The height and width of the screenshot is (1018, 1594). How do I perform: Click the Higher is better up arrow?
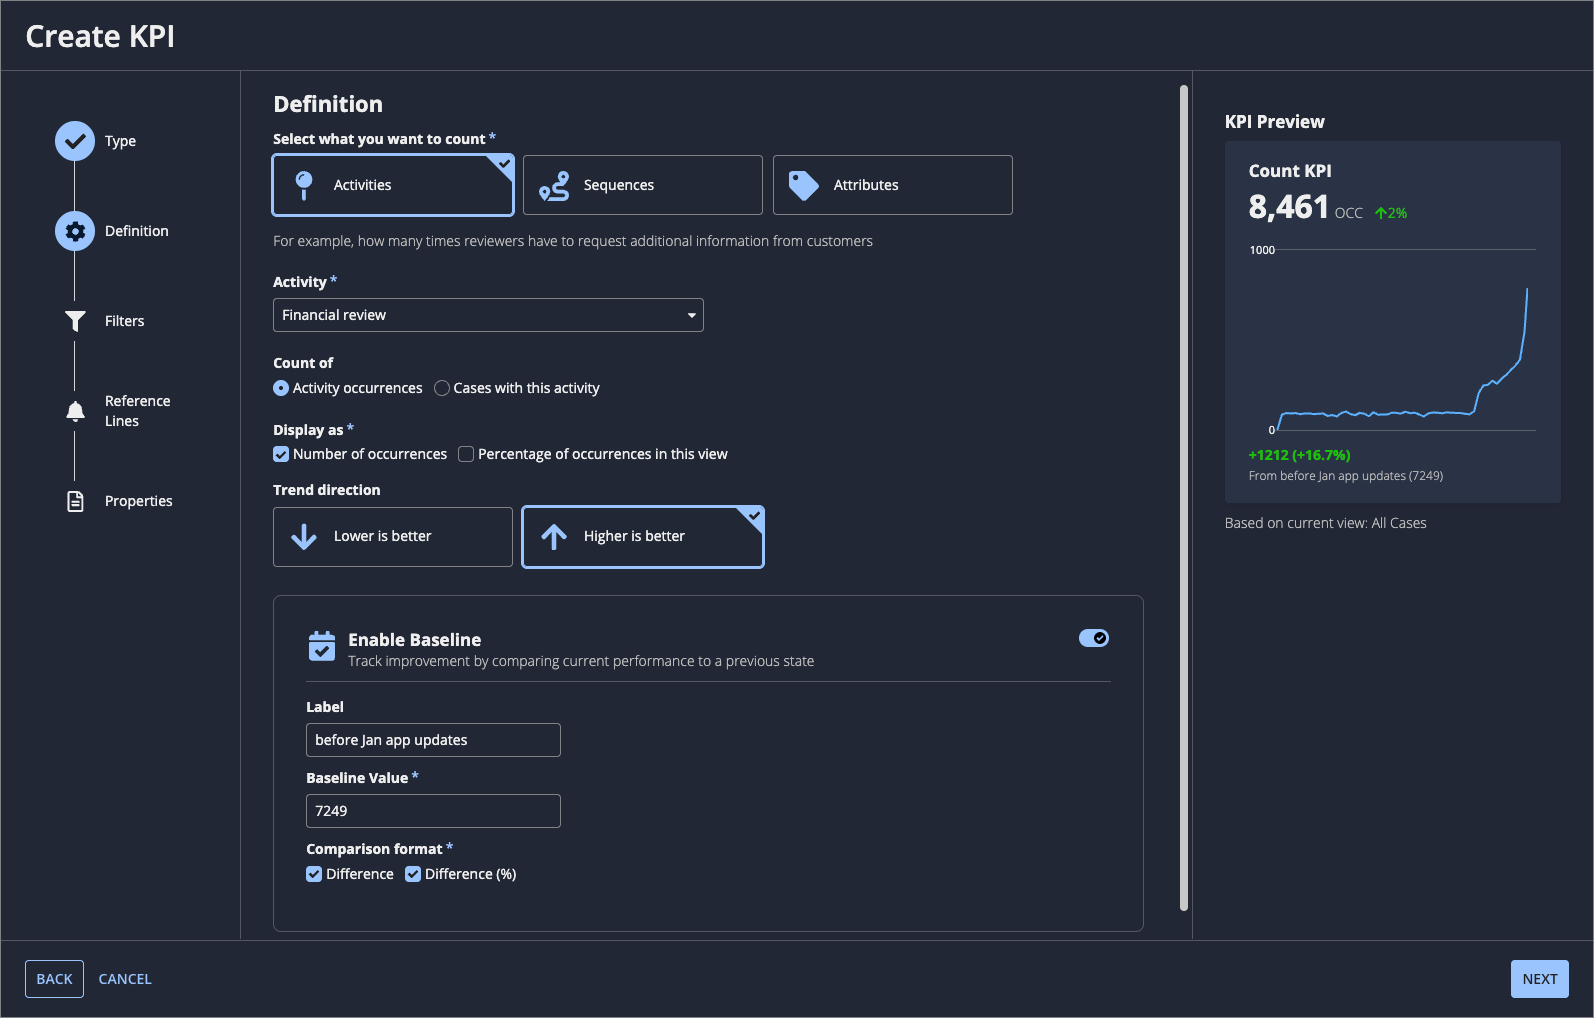(554, 537)
